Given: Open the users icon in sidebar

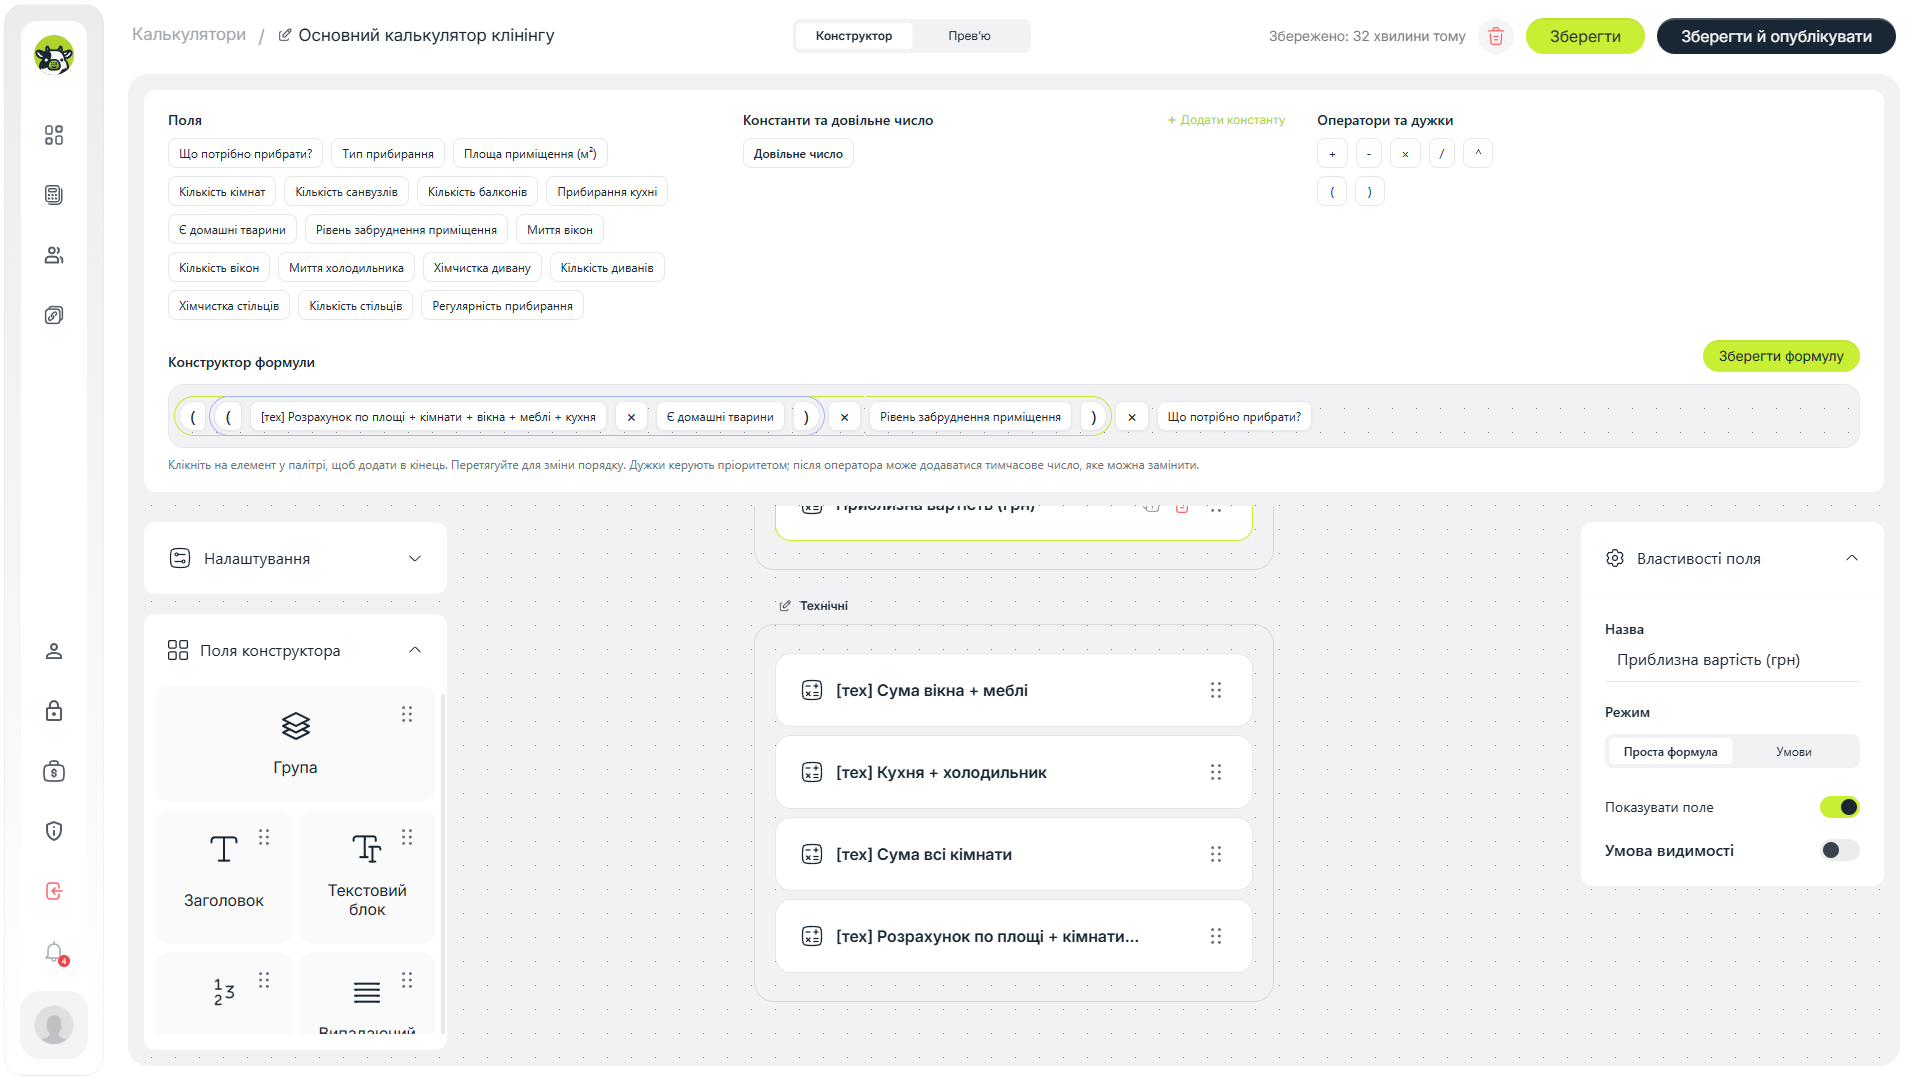Looking at the screenshot, I should 54,255.
